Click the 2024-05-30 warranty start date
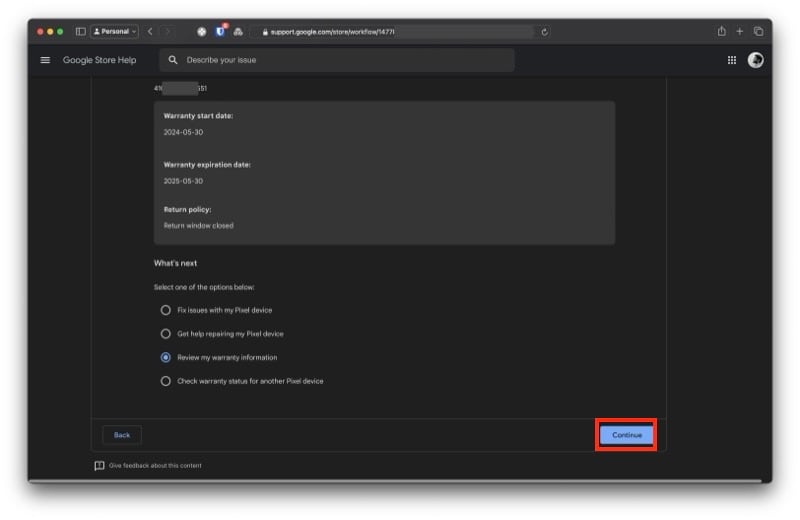 tap(183, 132)
